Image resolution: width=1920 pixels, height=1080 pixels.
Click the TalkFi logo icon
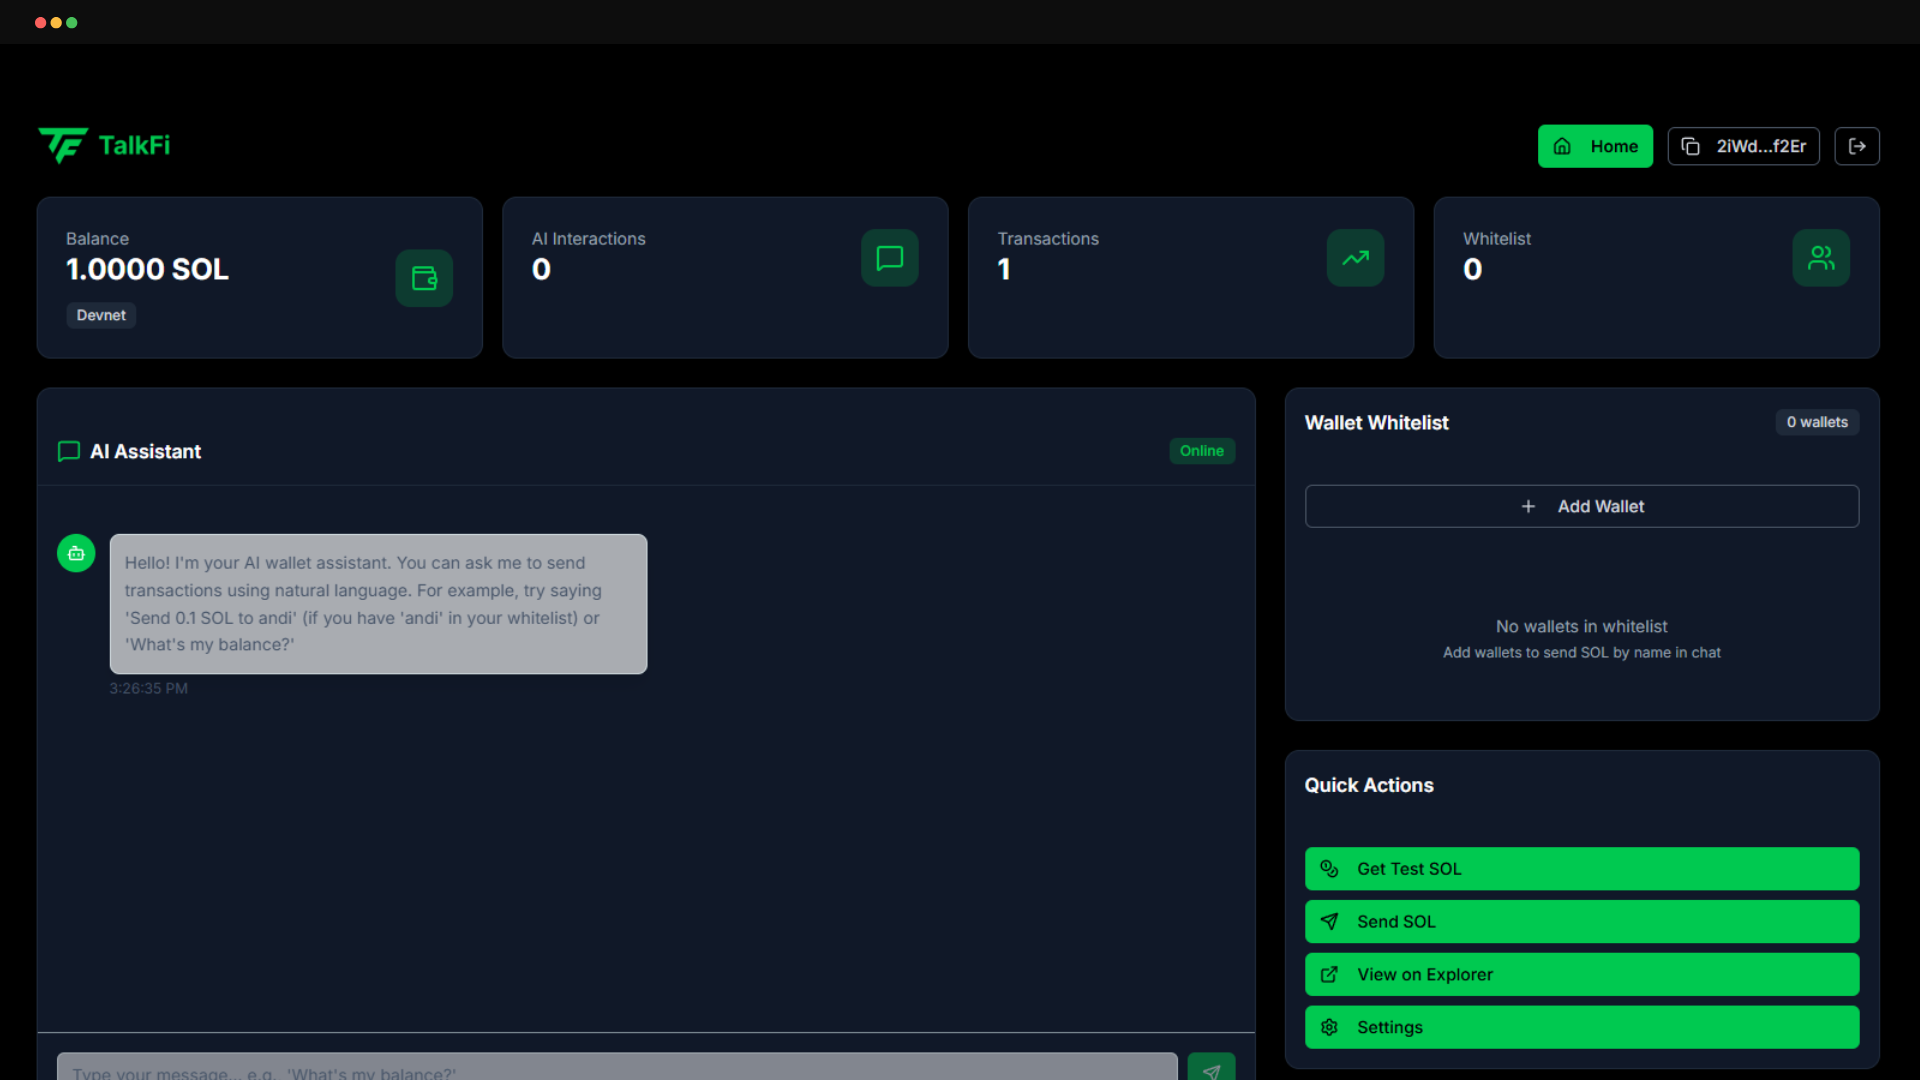[63, 145]
